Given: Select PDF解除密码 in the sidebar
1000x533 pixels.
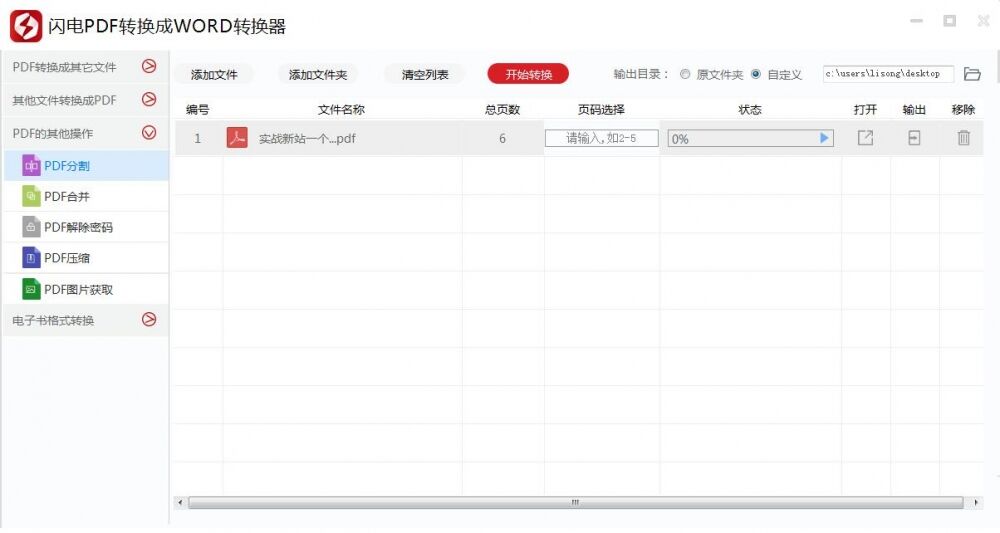Looking at the screenshot, I should coord(86,227).
